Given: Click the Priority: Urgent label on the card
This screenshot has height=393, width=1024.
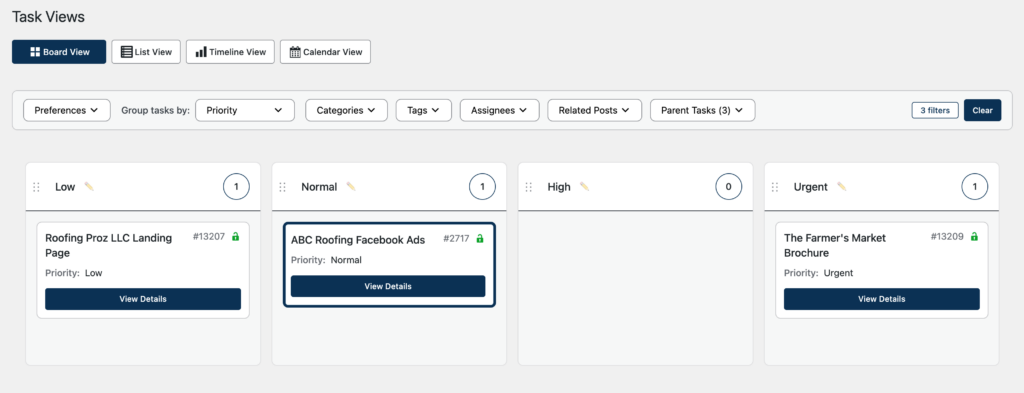Looking at the screenshot, I should tap(818, 273).
